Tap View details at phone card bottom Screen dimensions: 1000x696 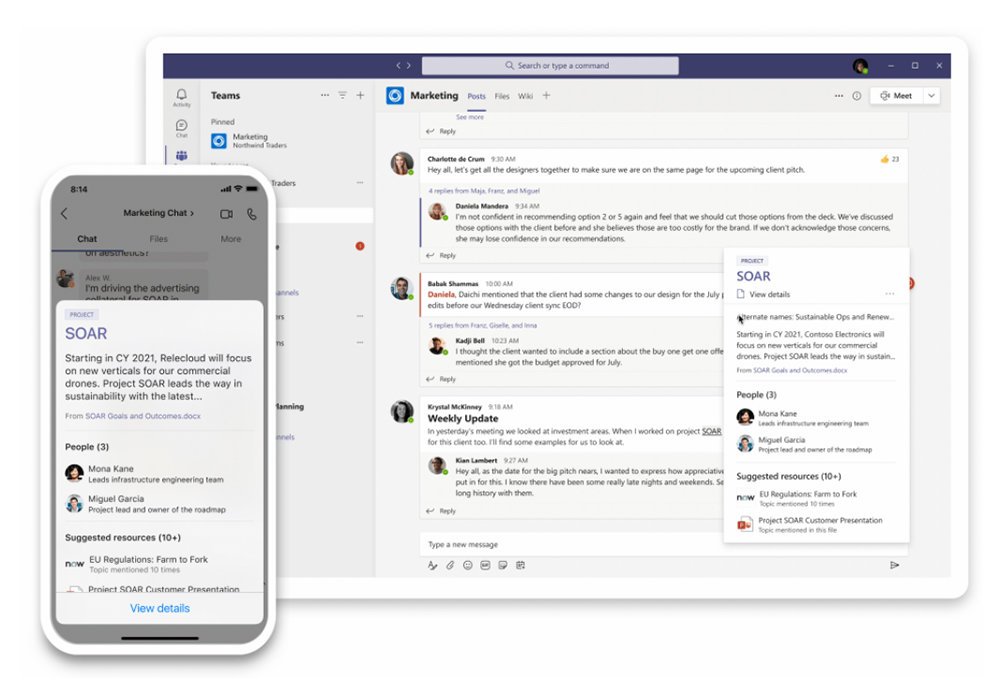[x=159, y=608]
